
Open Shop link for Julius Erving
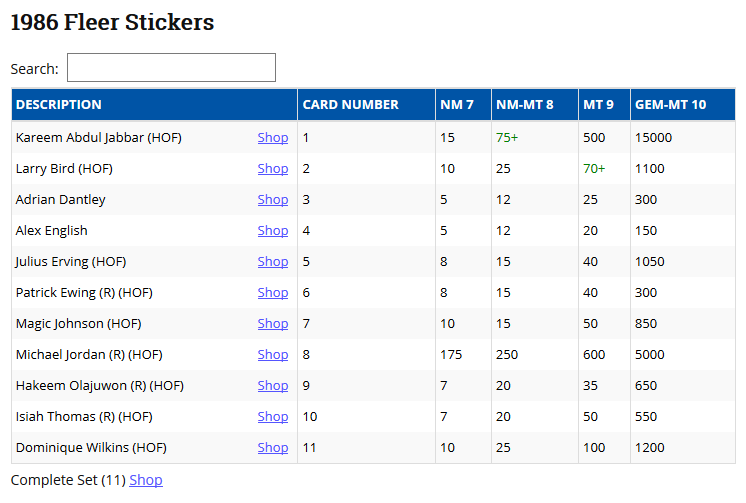coord(272,262)
